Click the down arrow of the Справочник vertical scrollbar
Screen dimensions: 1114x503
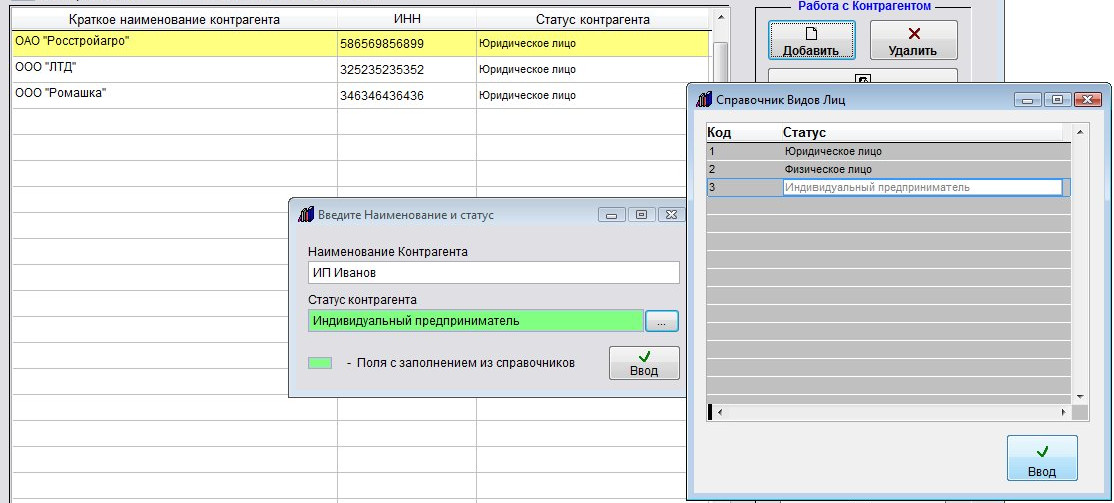click(1080, 396)
